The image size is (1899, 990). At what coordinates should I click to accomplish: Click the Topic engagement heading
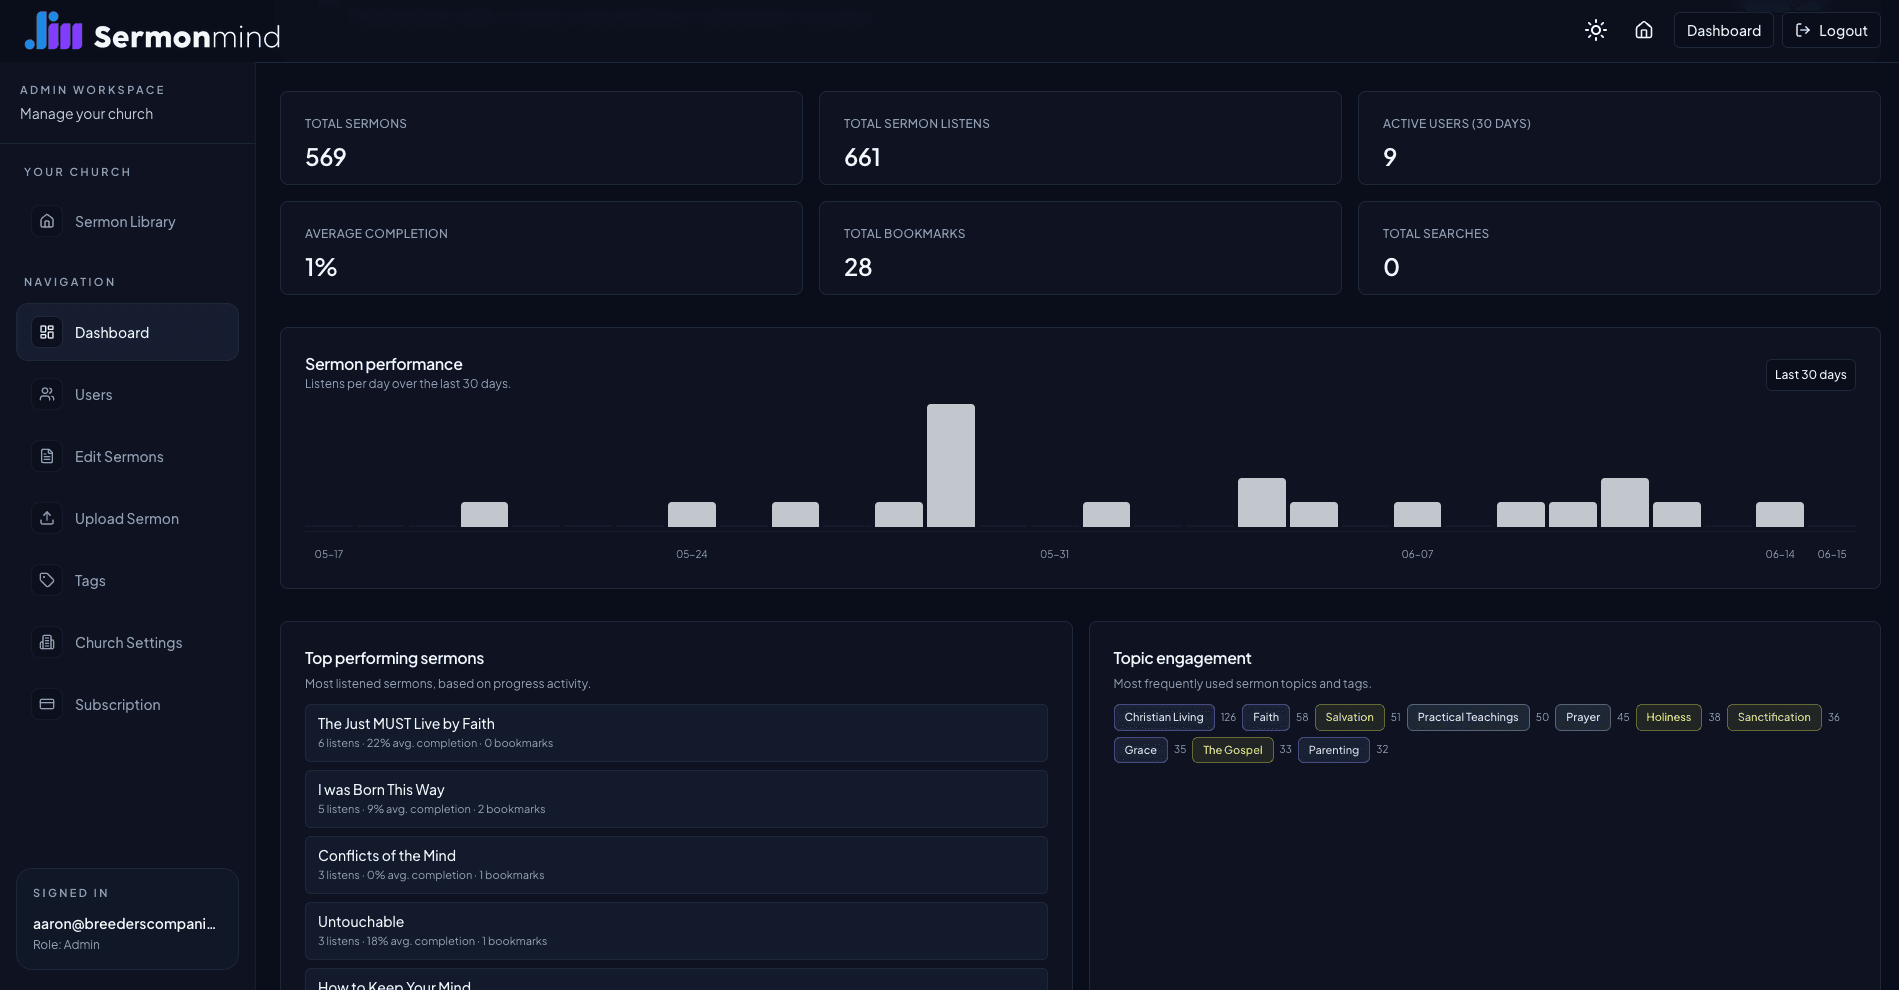(x=1182, y=658)
